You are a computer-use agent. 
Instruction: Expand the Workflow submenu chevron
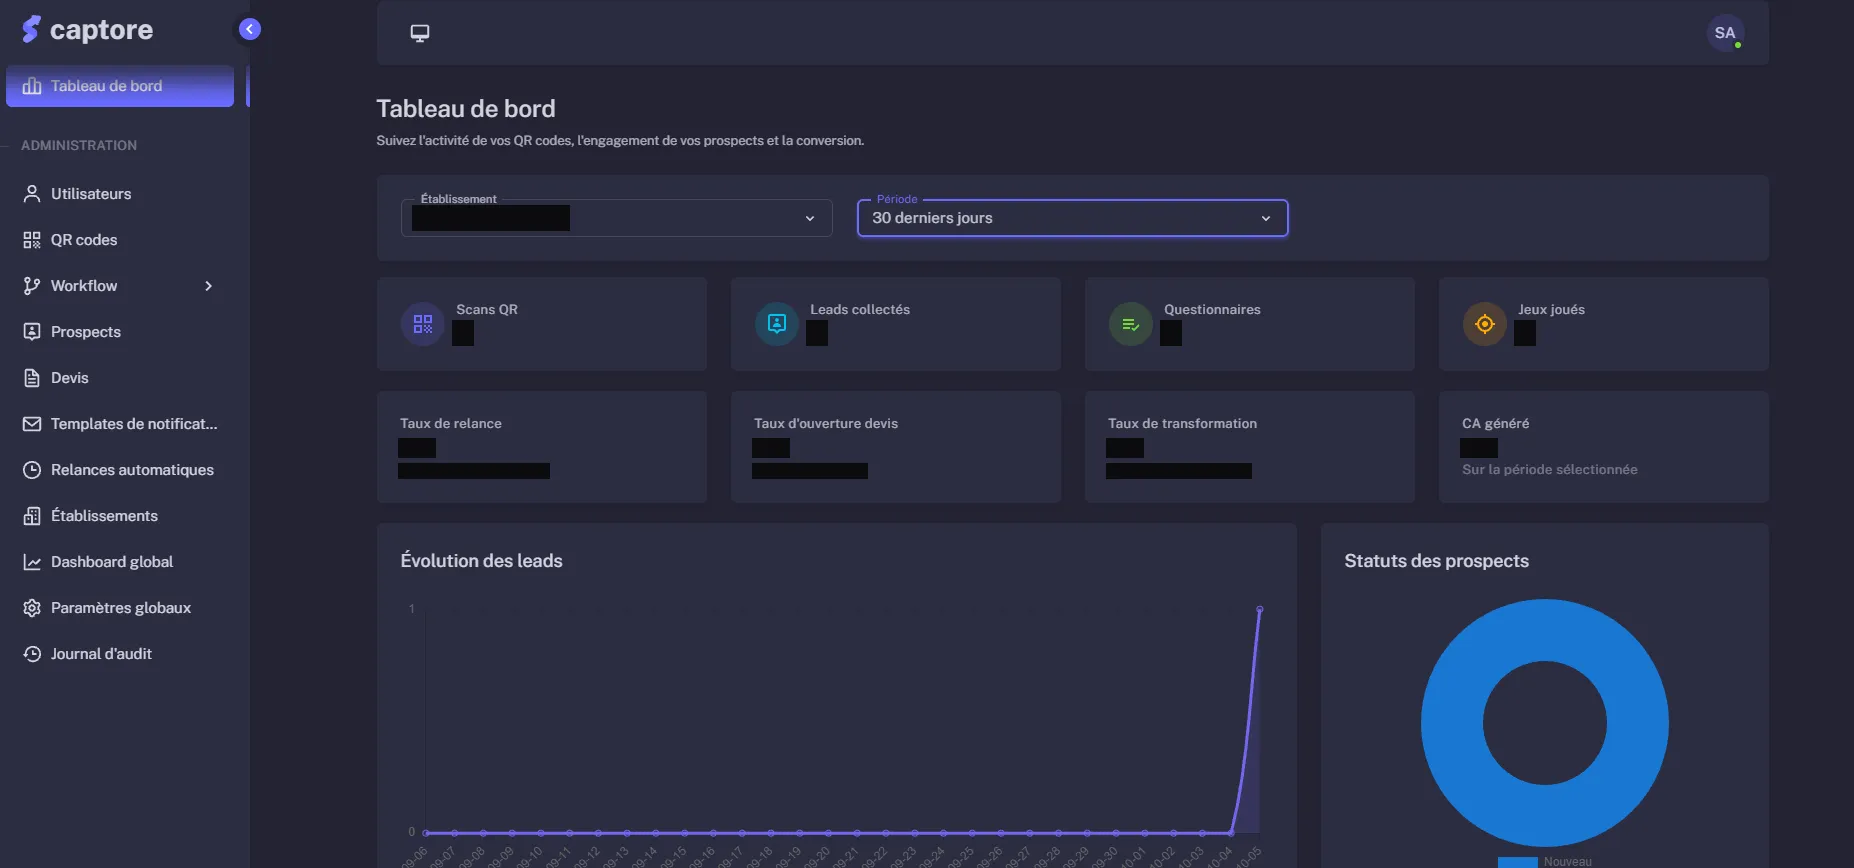click(208, 286)
